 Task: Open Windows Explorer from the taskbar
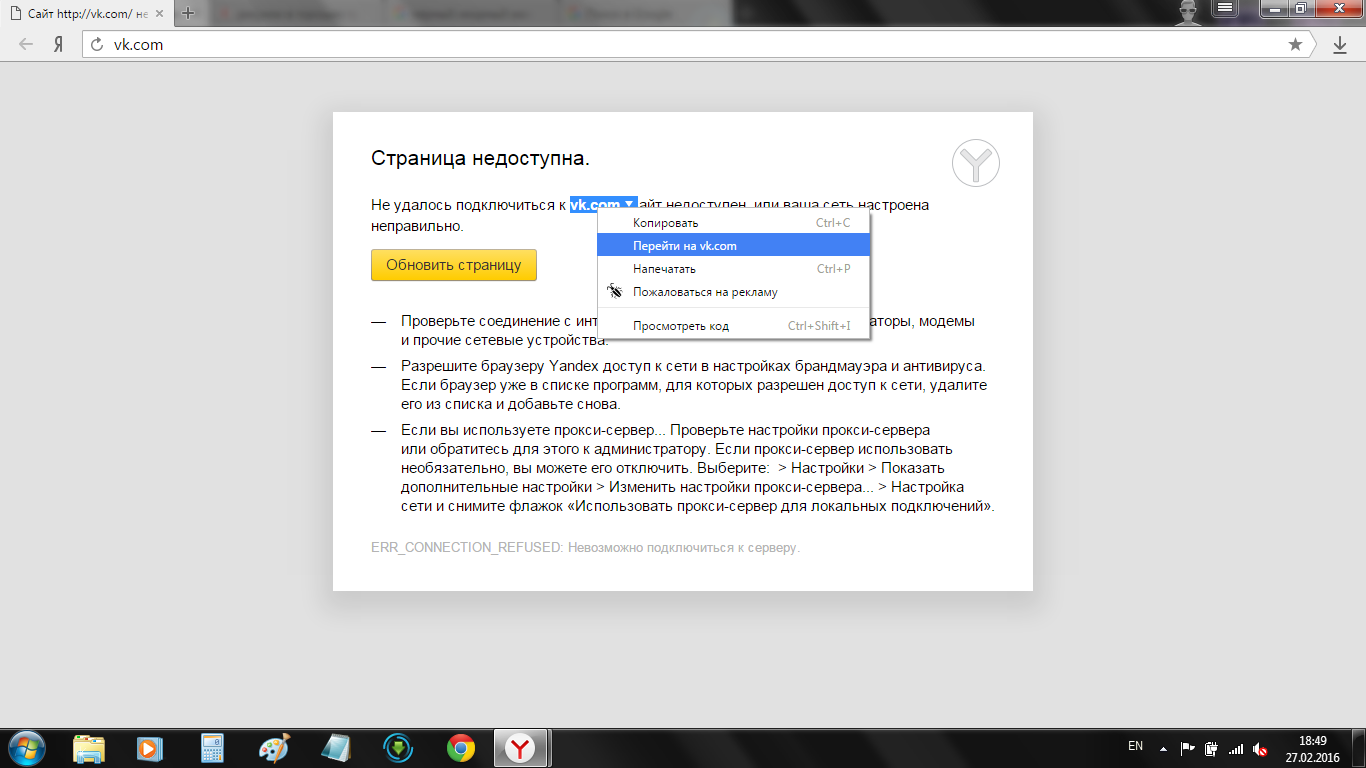pyautogui.click(x=91, y=748)
